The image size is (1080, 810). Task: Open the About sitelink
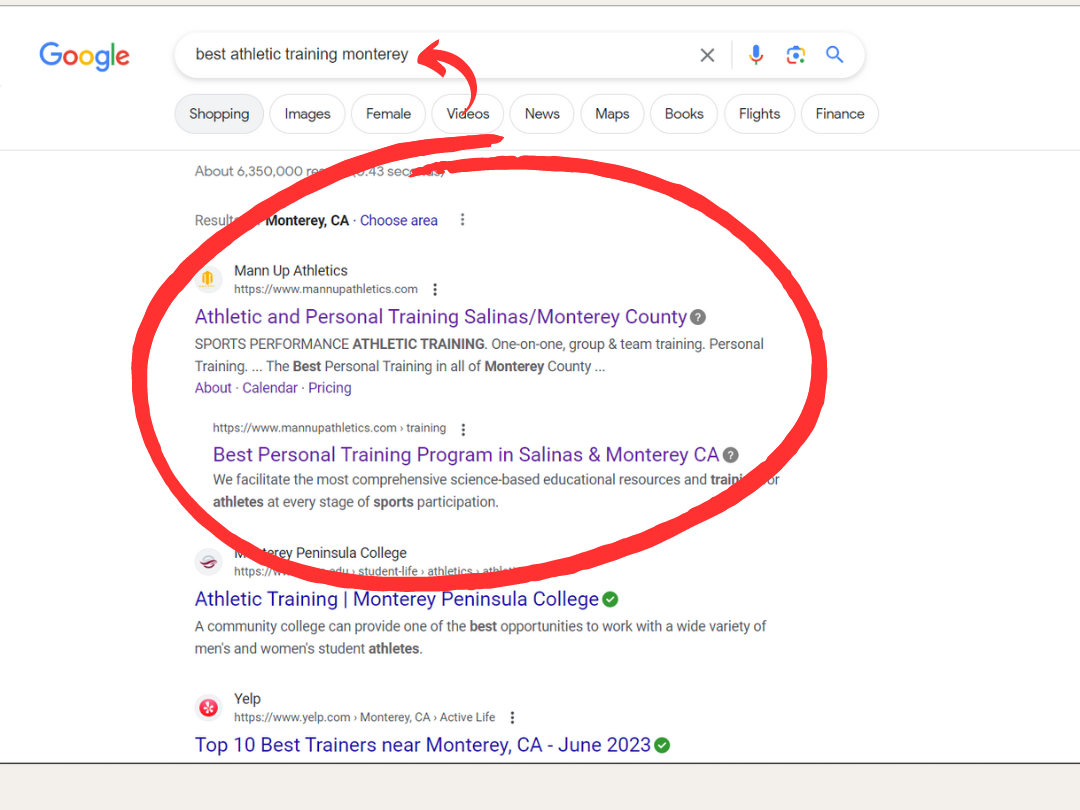point(213,388)
